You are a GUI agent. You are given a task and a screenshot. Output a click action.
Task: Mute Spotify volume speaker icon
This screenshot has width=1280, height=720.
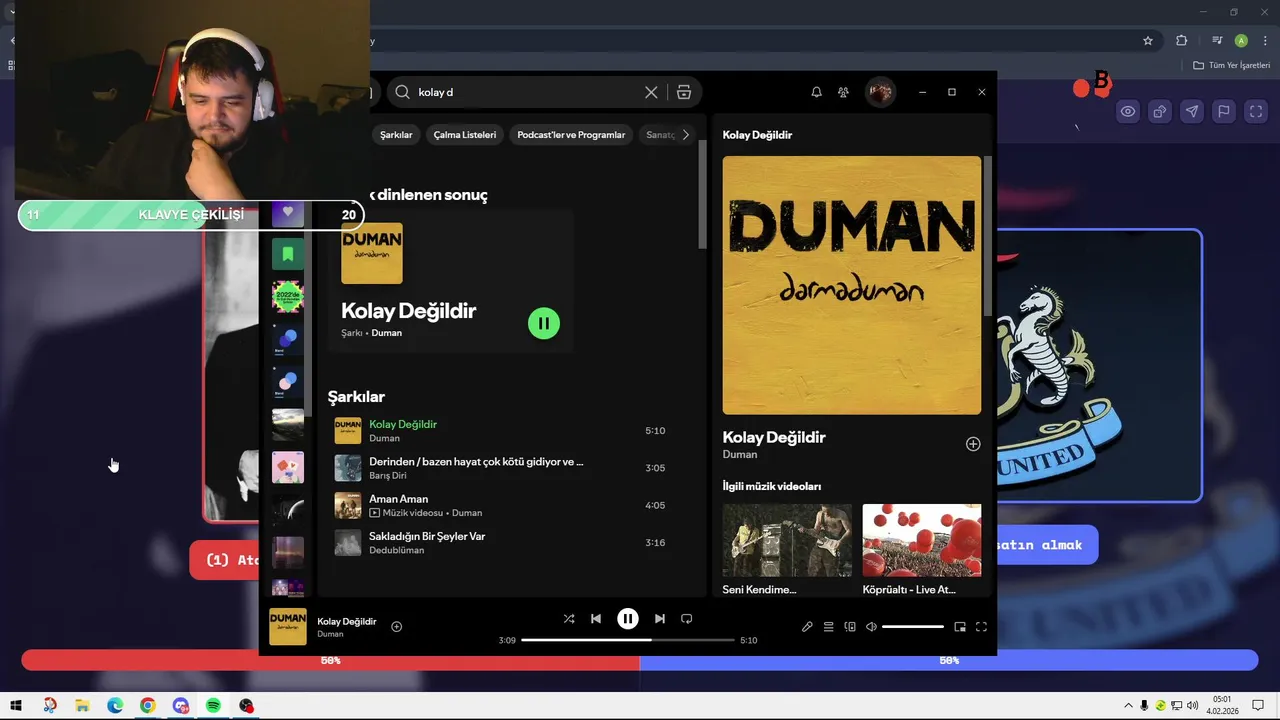click(871, 627)
